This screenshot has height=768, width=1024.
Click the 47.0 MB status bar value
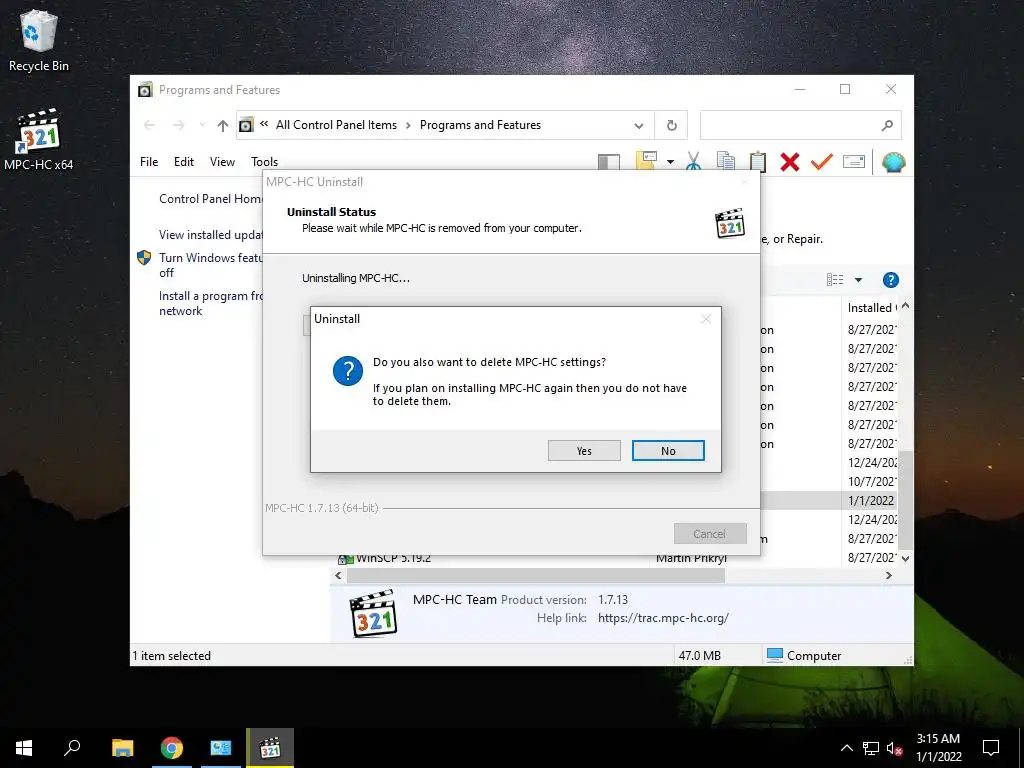(699, 656)
